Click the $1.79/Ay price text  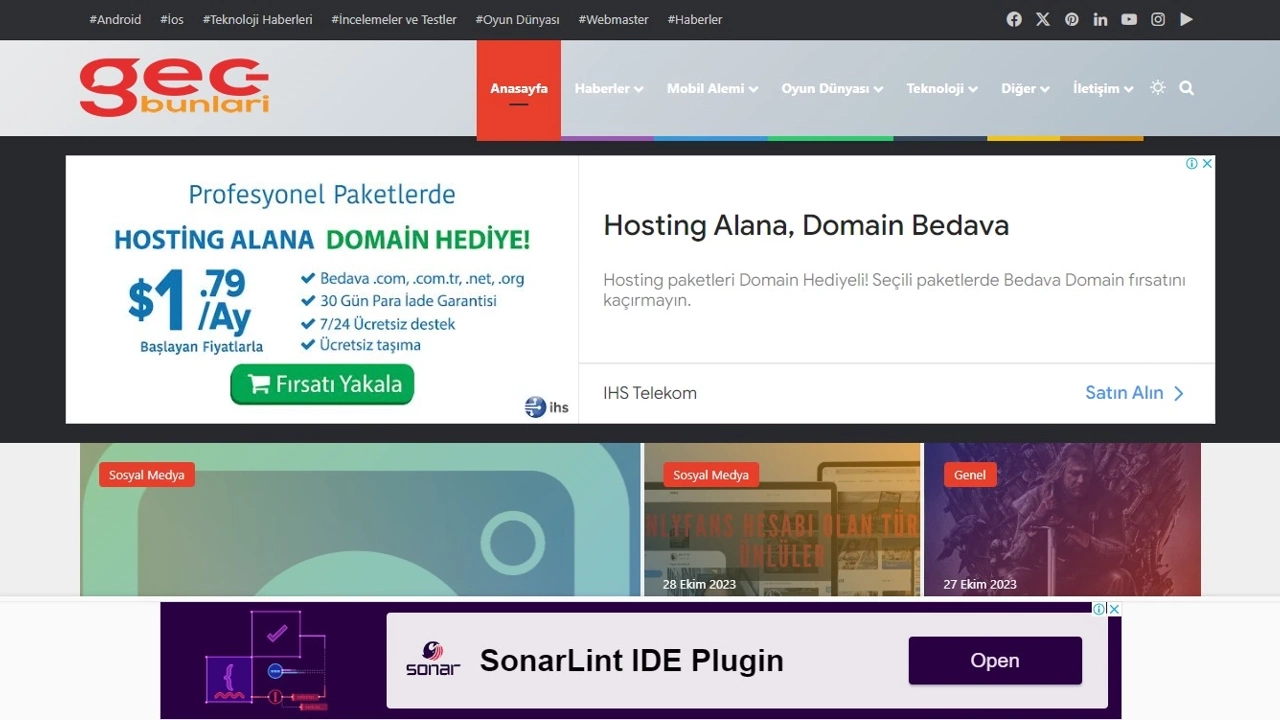pos(188,300)
